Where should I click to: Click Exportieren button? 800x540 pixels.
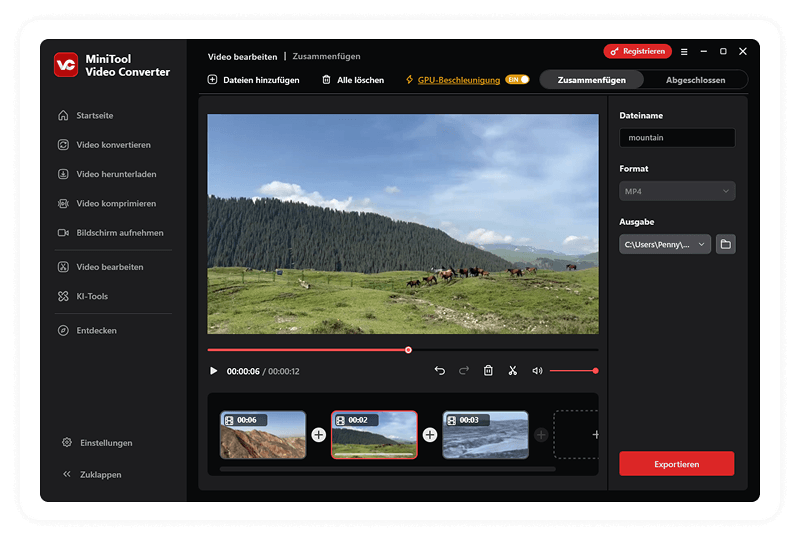point(677,464)
